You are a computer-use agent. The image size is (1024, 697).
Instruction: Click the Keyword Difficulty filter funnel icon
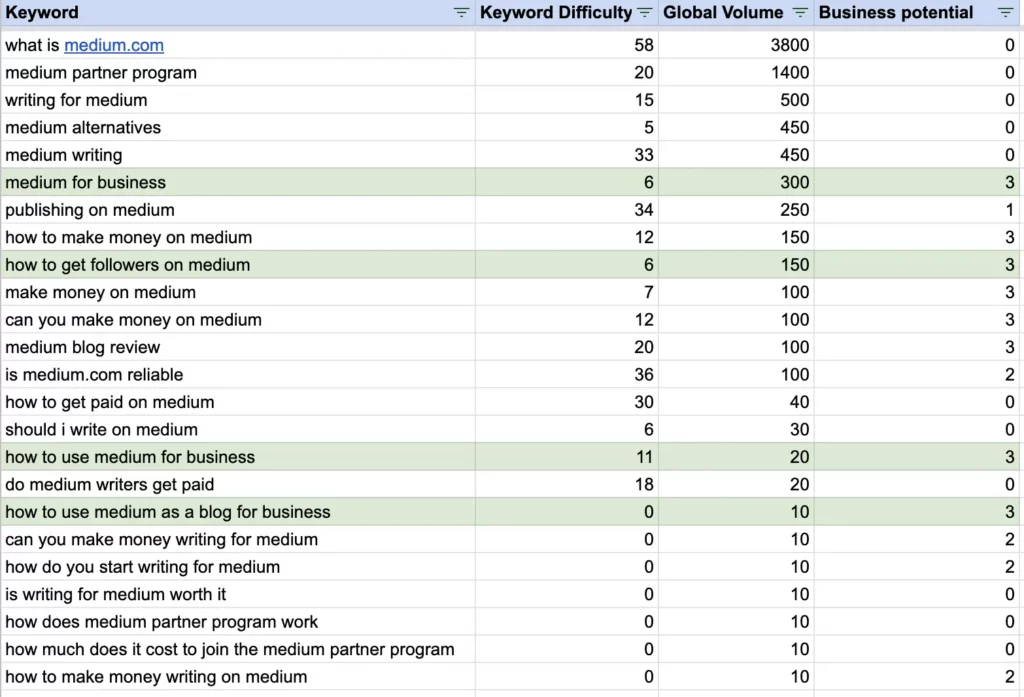[645, 13]
